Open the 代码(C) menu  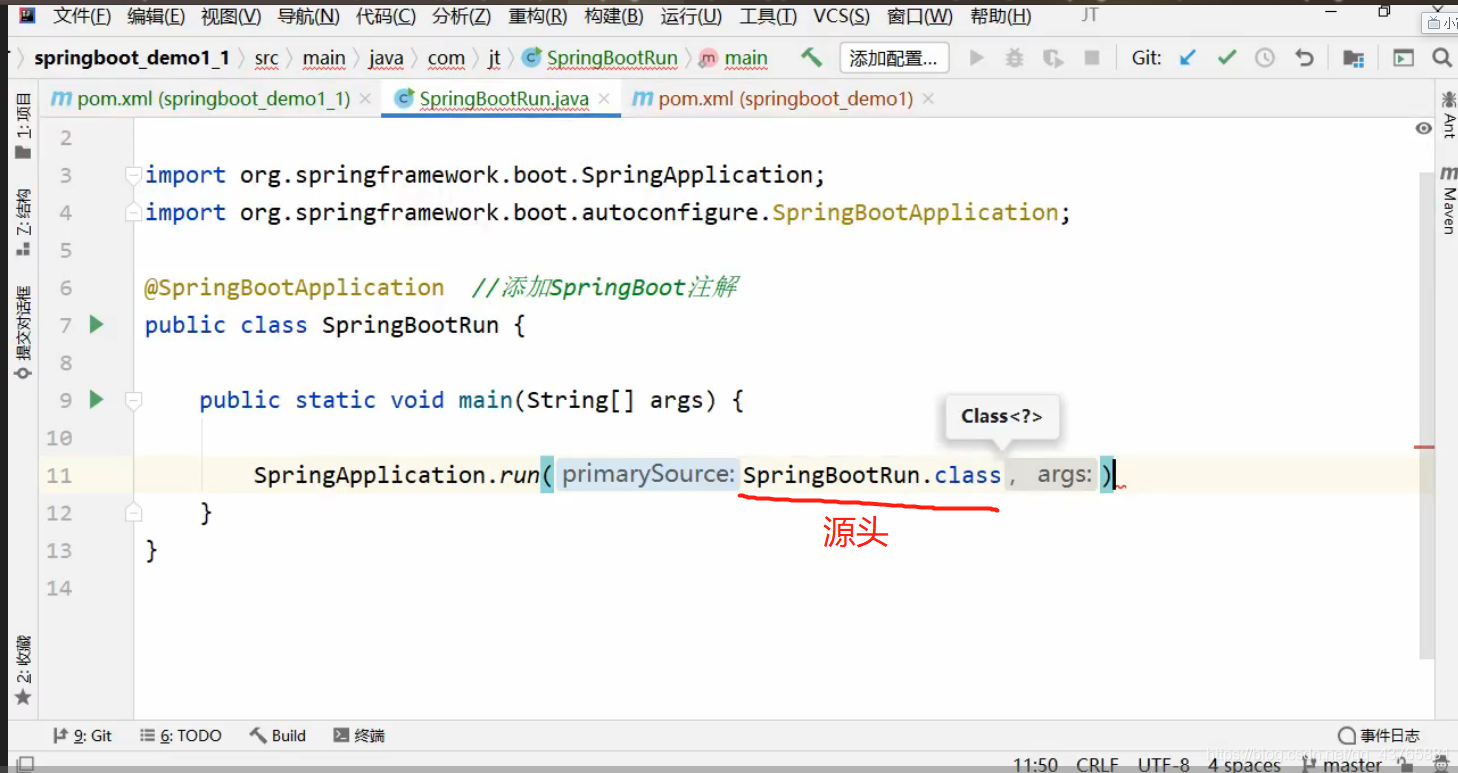(386, 16)
